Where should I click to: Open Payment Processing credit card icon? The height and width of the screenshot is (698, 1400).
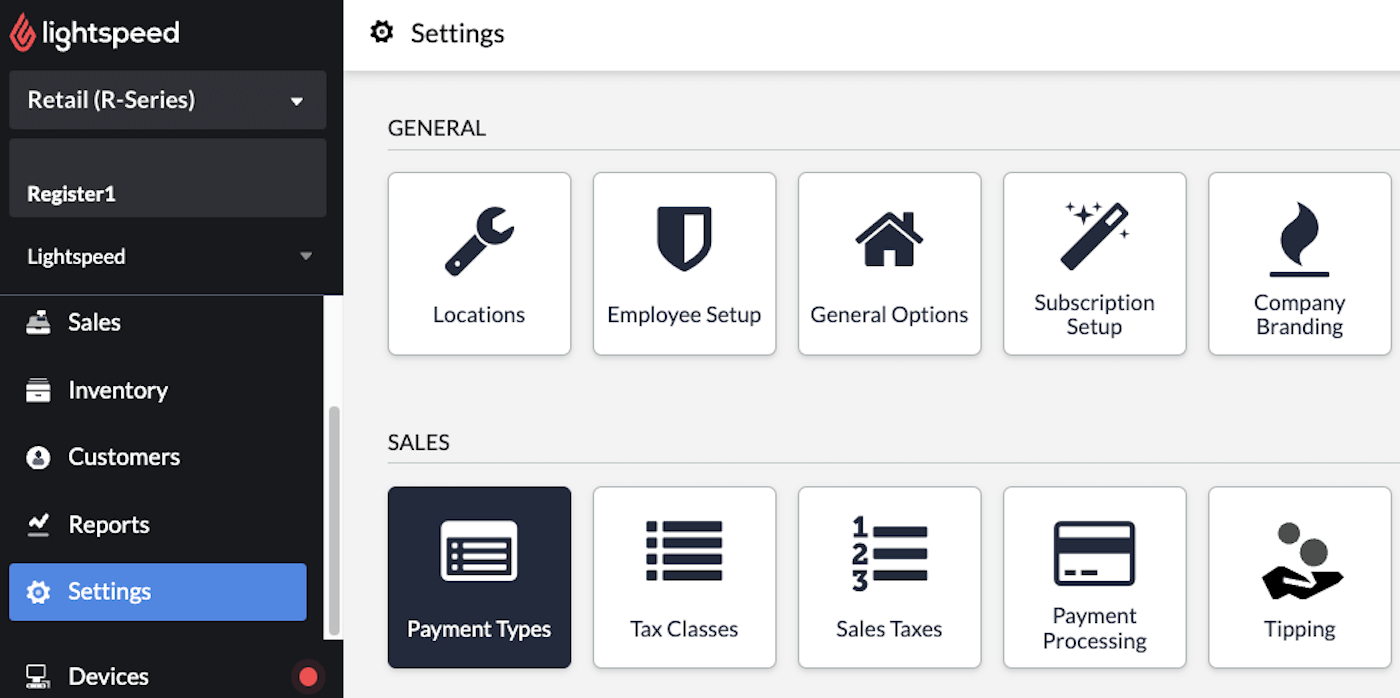(1094, 553)
